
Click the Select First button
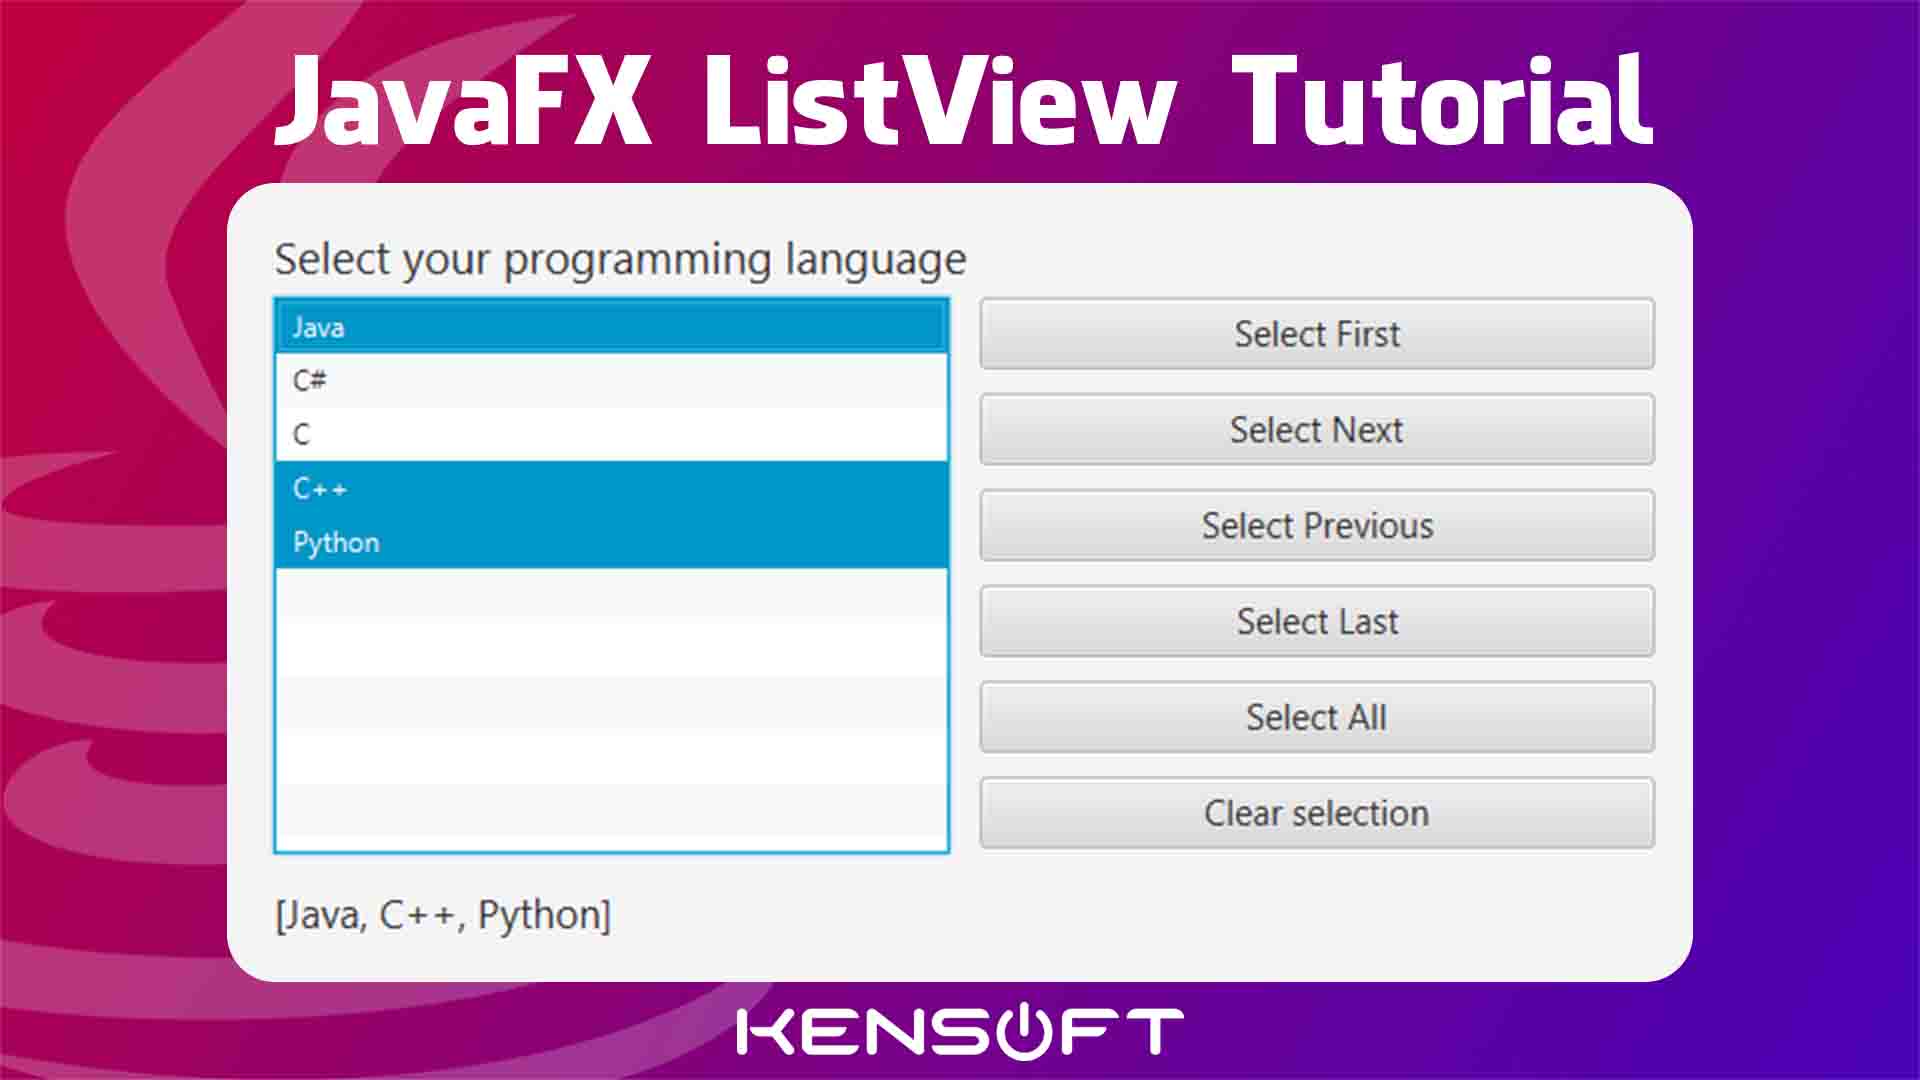click(x=1316, y=334)
